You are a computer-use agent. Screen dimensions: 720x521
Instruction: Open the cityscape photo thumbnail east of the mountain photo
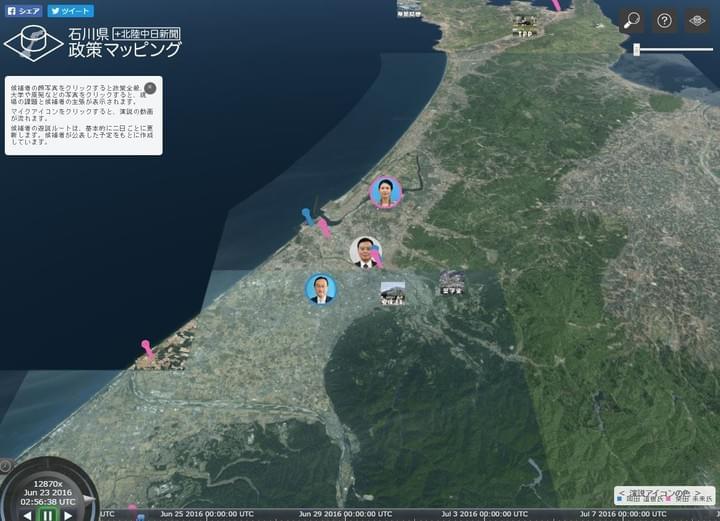pos(452,282)
